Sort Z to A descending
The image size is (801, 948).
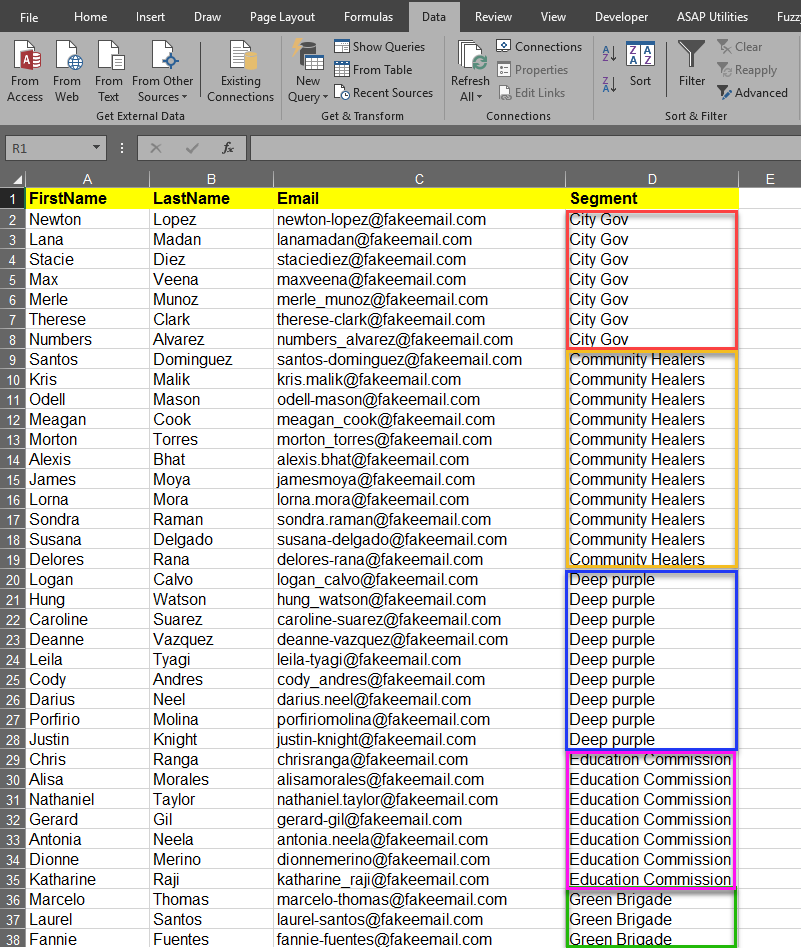609,84
